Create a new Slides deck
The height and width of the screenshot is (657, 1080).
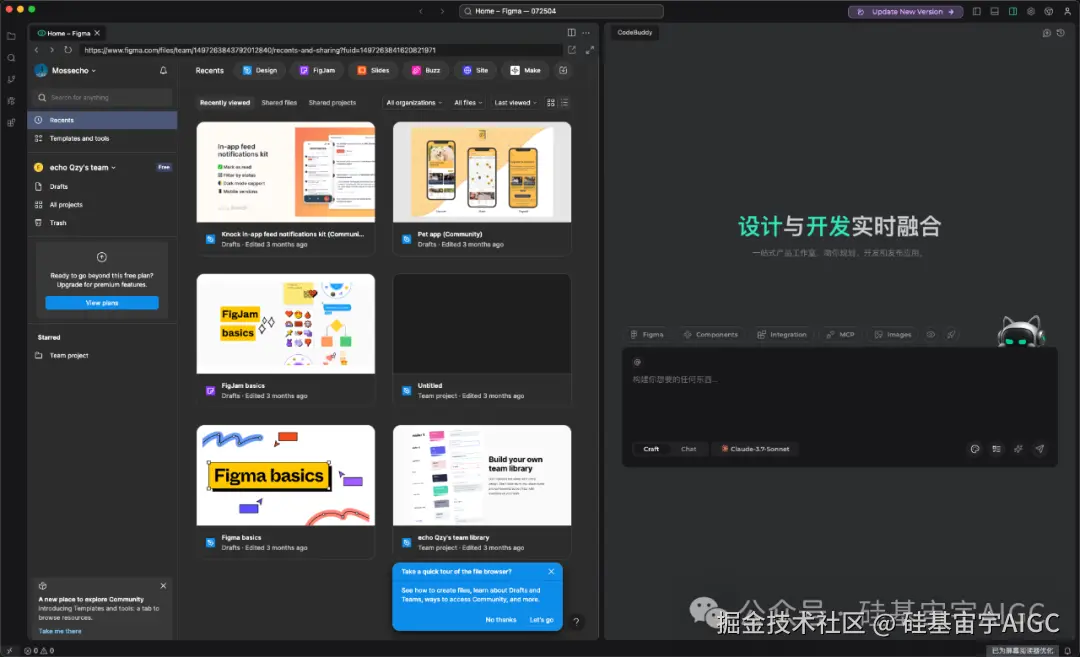point(373,69)
